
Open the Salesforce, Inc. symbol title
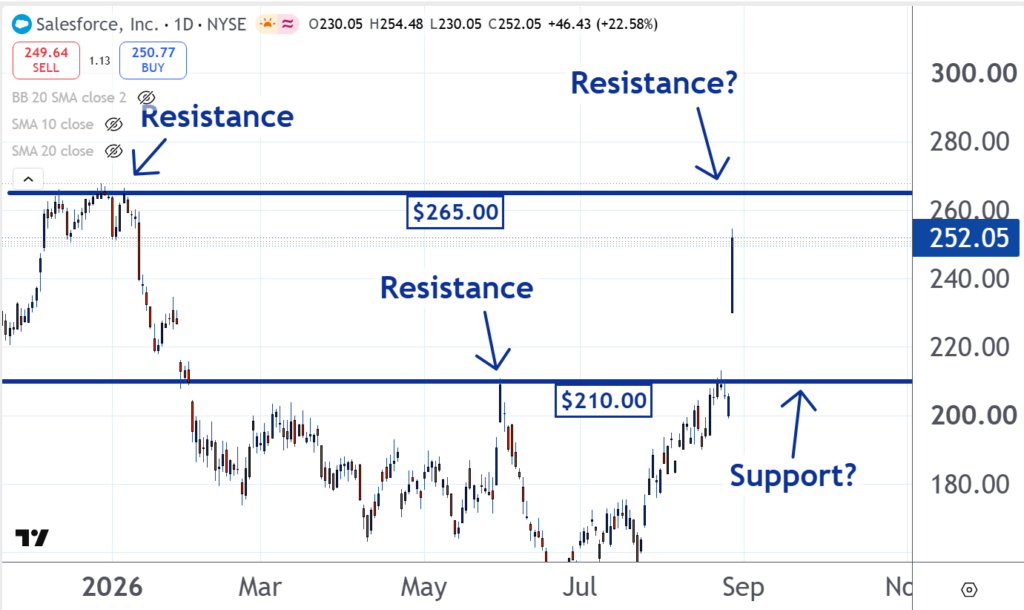(x=97, y=24)
